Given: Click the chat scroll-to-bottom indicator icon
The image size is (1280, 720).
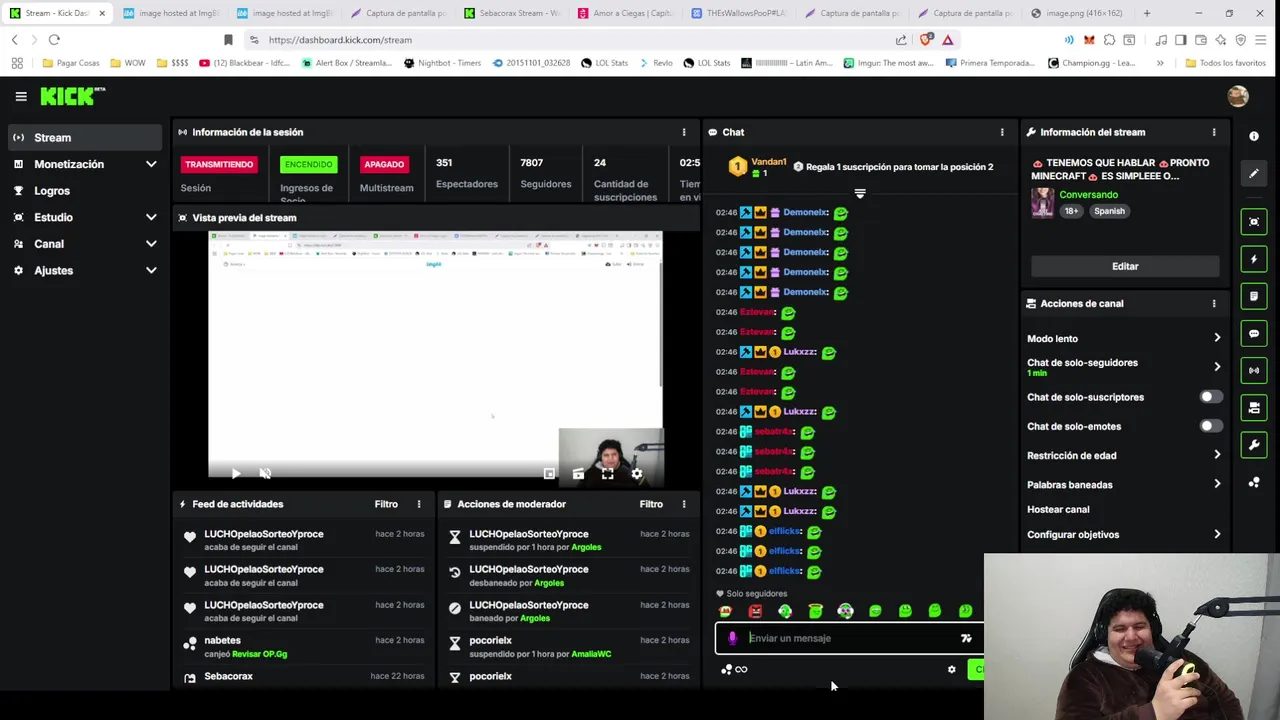Looking at the screenshot, I should tap(860, 193).
